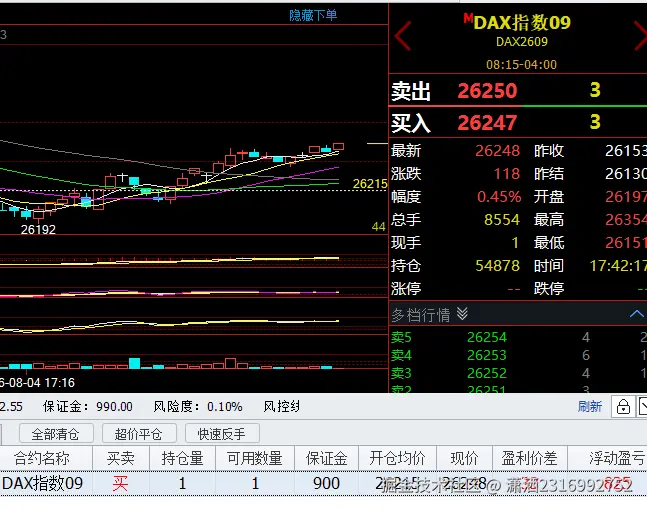Click the left red arrow beside DAX指数09

click(403, 36)
